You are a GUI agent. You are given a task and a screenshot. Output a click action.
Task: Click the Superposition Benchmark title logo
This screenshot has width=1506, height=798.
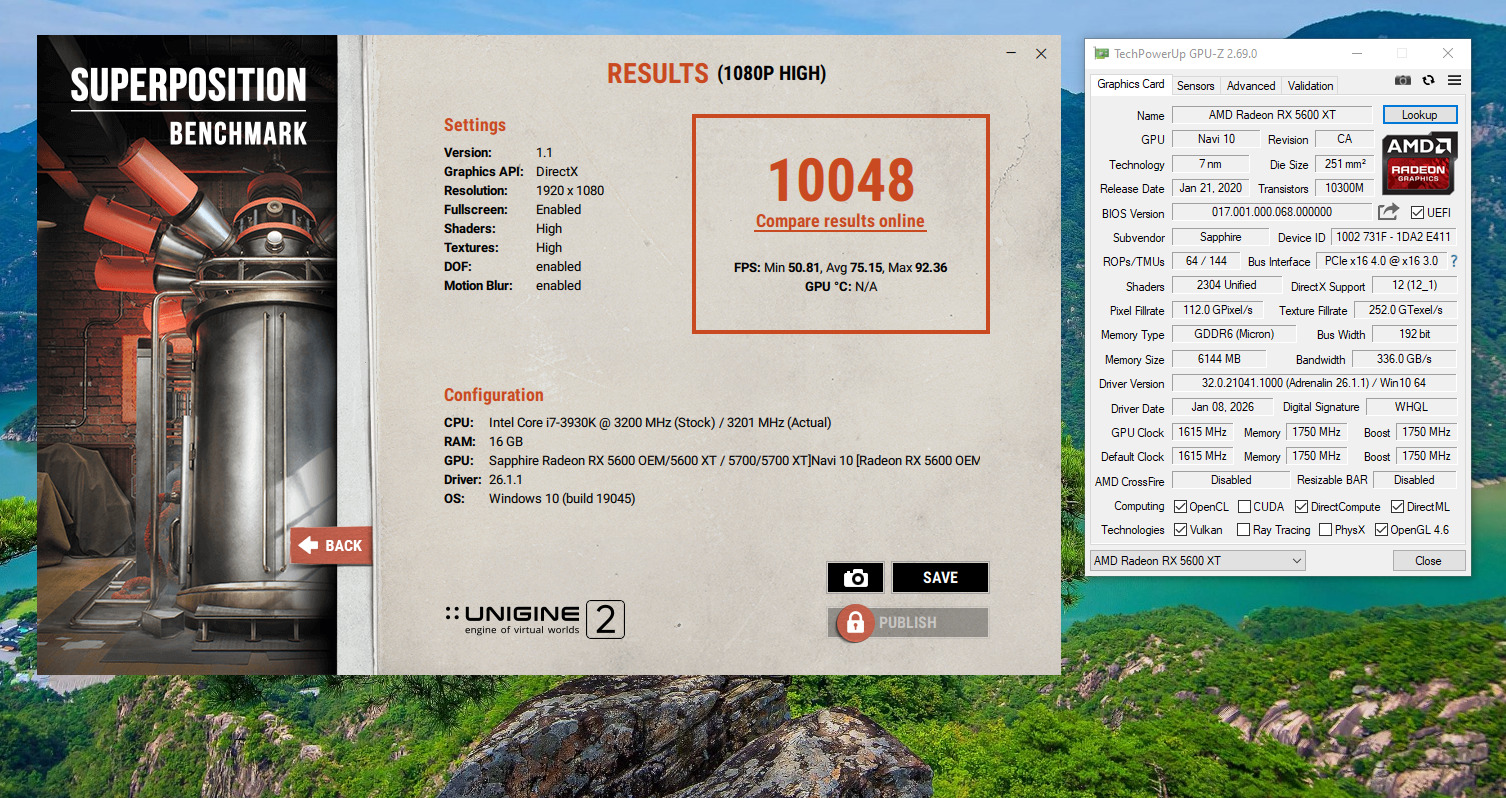[x=188, y=107]
